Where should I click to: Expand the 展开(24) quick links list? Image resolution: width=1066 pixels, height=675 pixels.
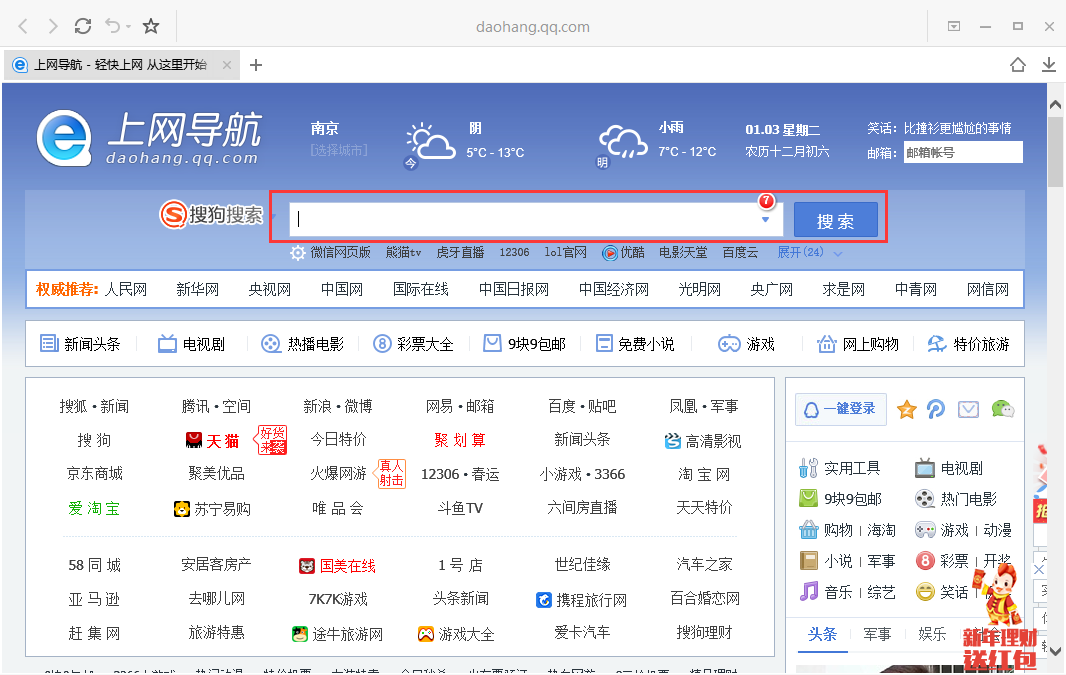coord(810,253)
